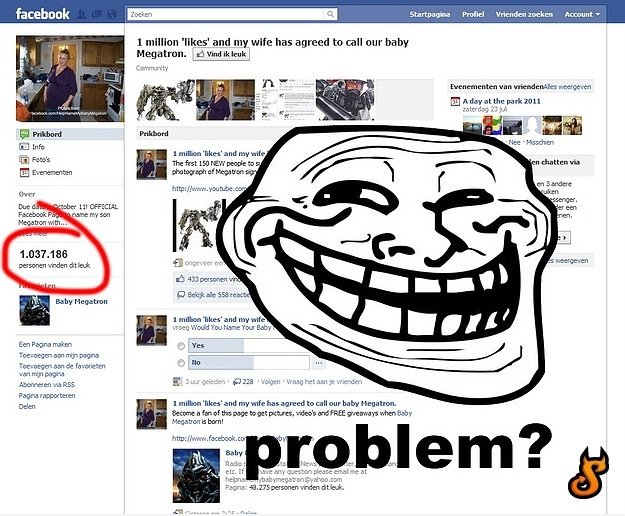The height and width of the screenshot is (516, 625).
Task: Select the Prikbord tab in sidebar
Action: (x=70, y=134)
